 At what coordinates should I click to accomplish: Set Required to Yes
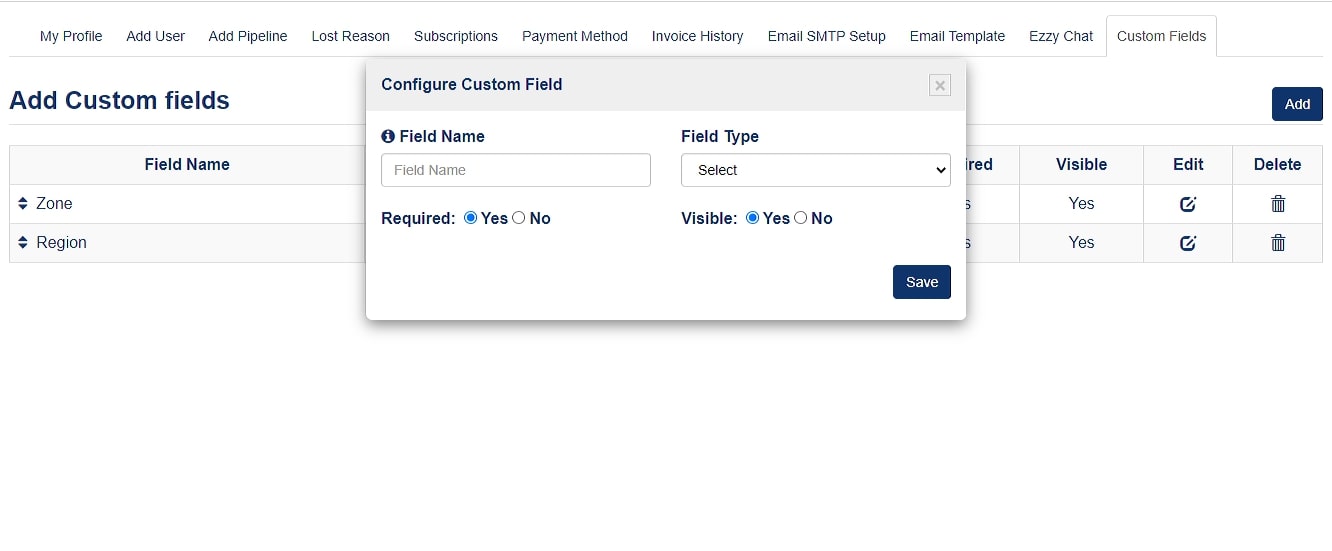click(471, 218)
